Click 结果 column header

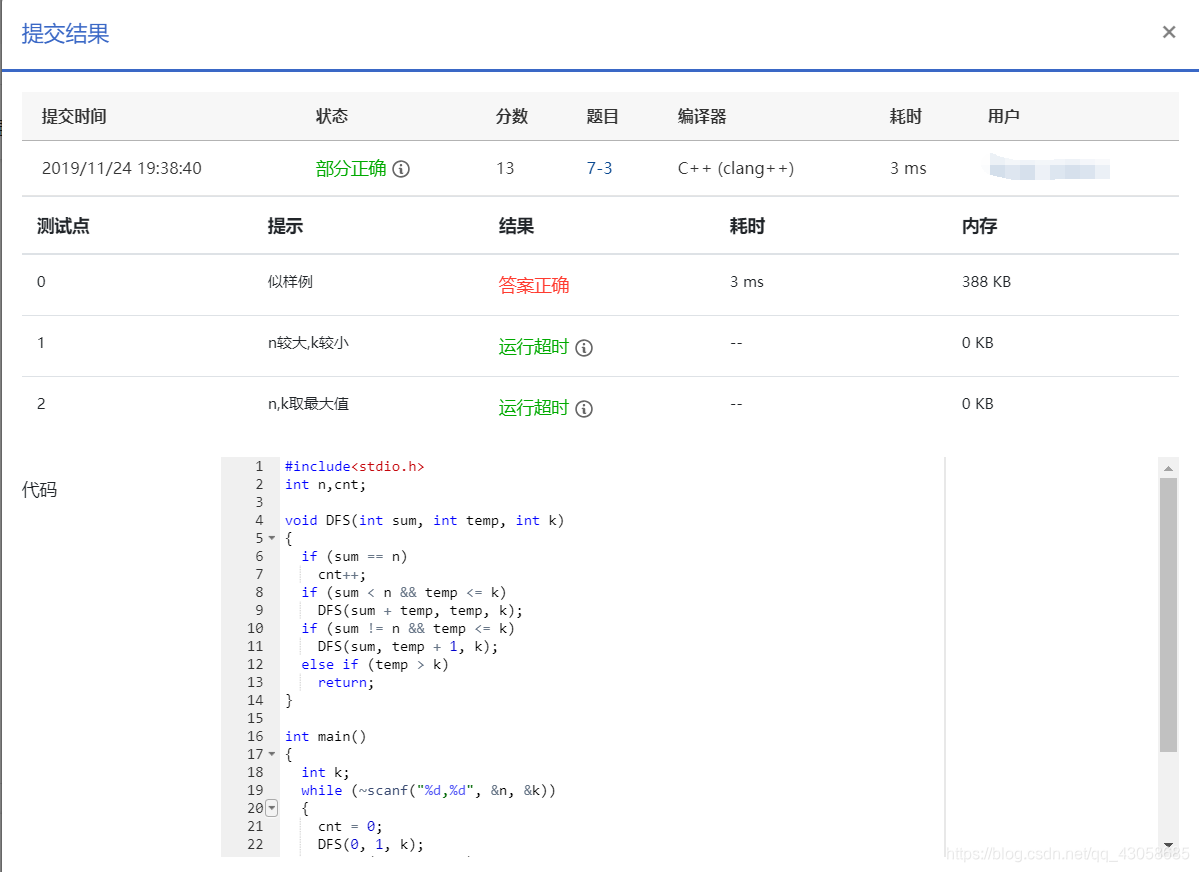coord(516,226)
